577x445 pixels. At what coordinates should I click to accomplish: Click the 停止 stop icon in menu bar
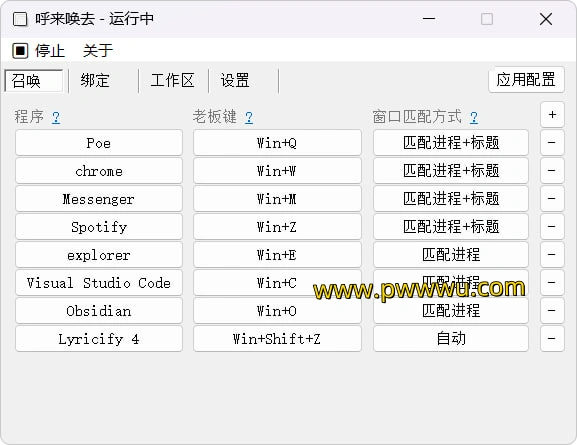pos(20,50)
